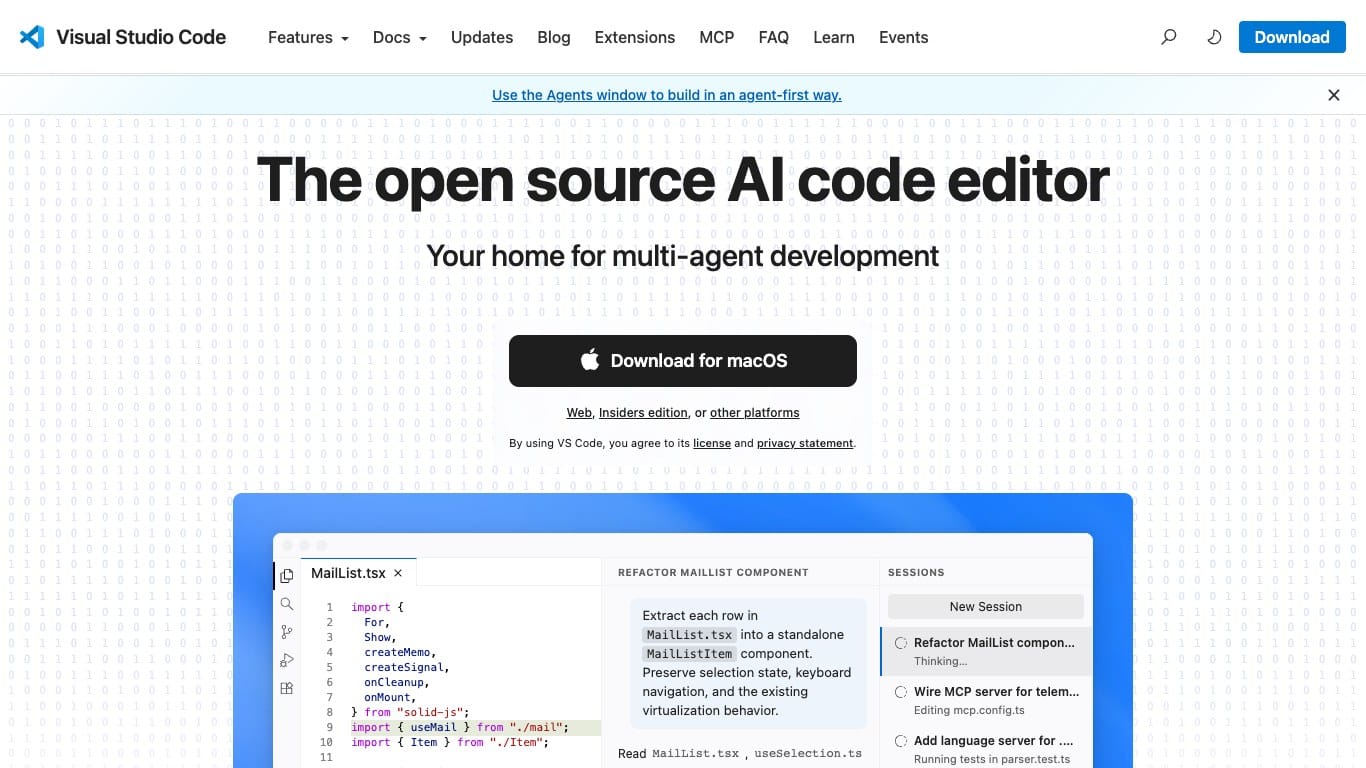This screenshot has width=1366, height=768.
Task: Open the Source Control icon in the activity bar
Action: [287, 632]
